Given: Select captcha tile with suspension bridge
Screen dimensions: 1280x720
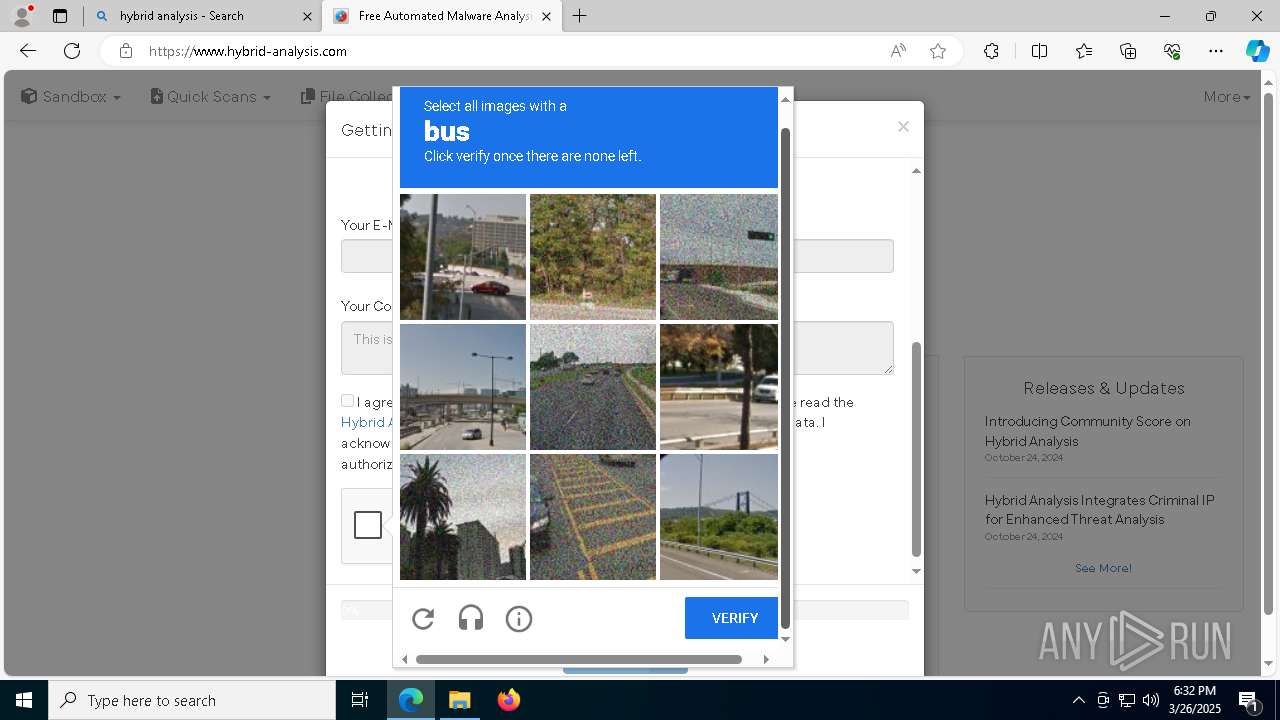Looking at the screenshot, I should click(x=719, y=517).
